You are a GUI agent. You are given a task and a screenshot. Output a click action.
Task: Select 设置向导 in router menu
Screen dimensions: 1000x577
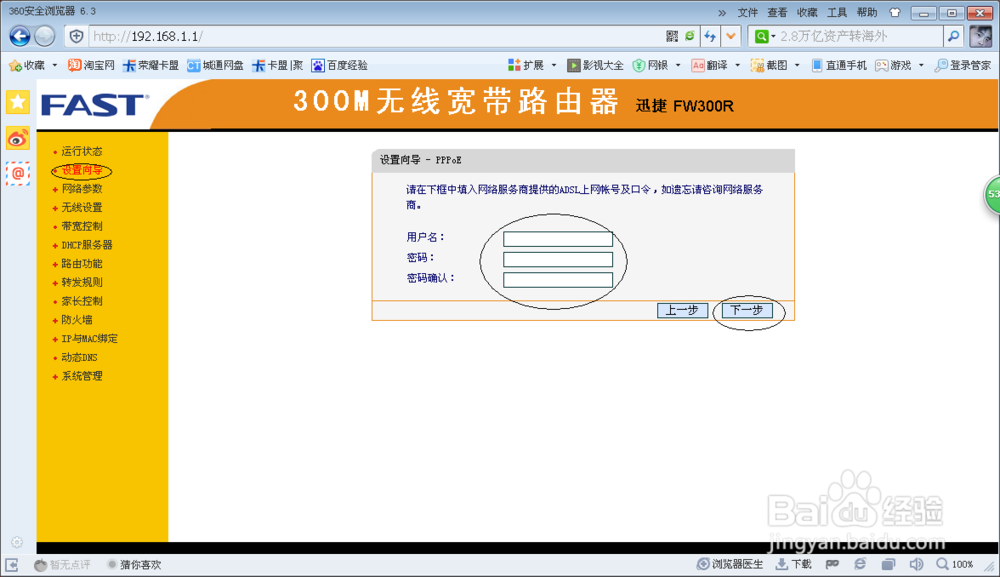tap(82, 170)
